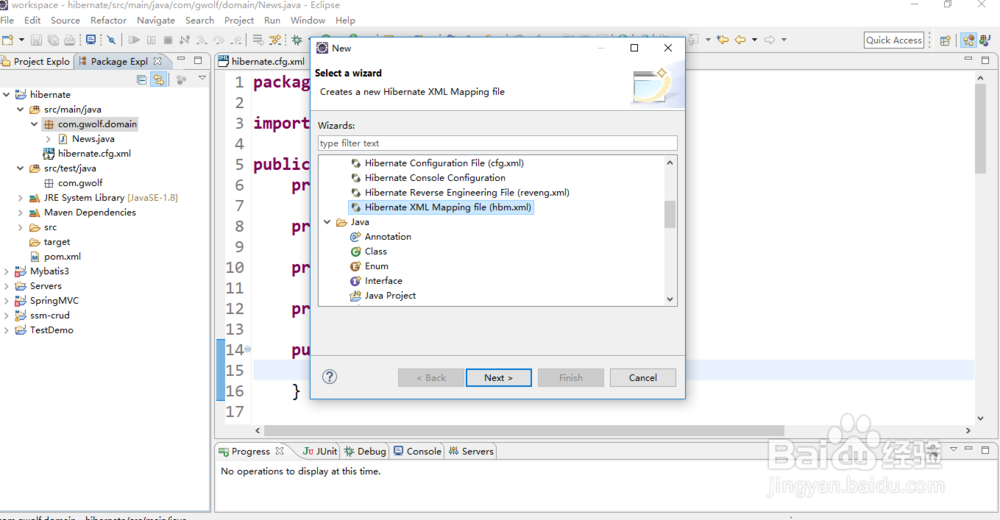1000x520 pixels.
Task: Click the Save toolbar icon
Action: 36,40
